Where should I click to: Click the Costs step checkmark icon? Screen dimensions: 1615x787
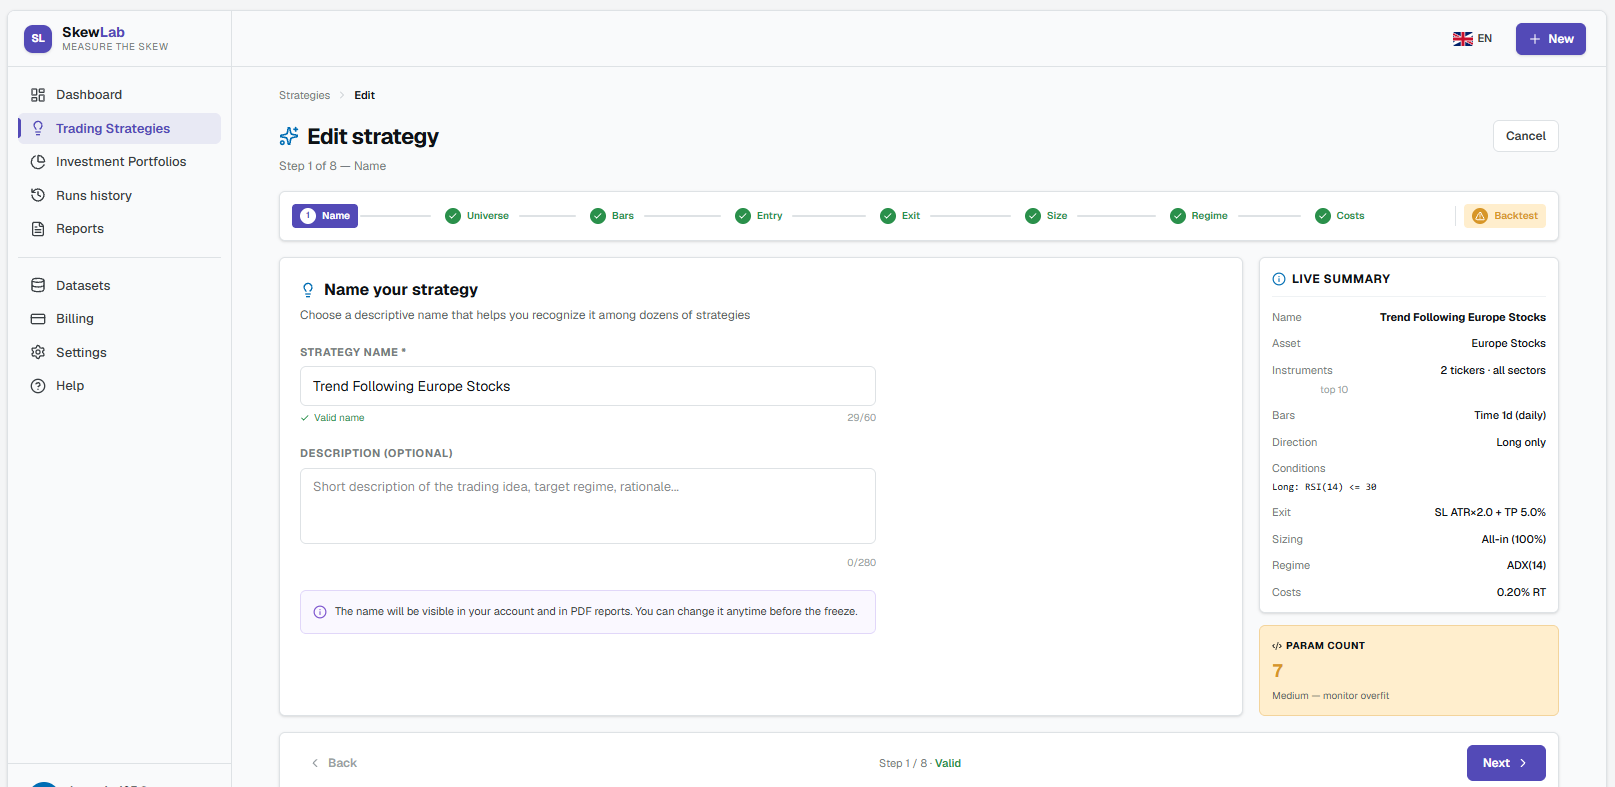coord(1323,216)
